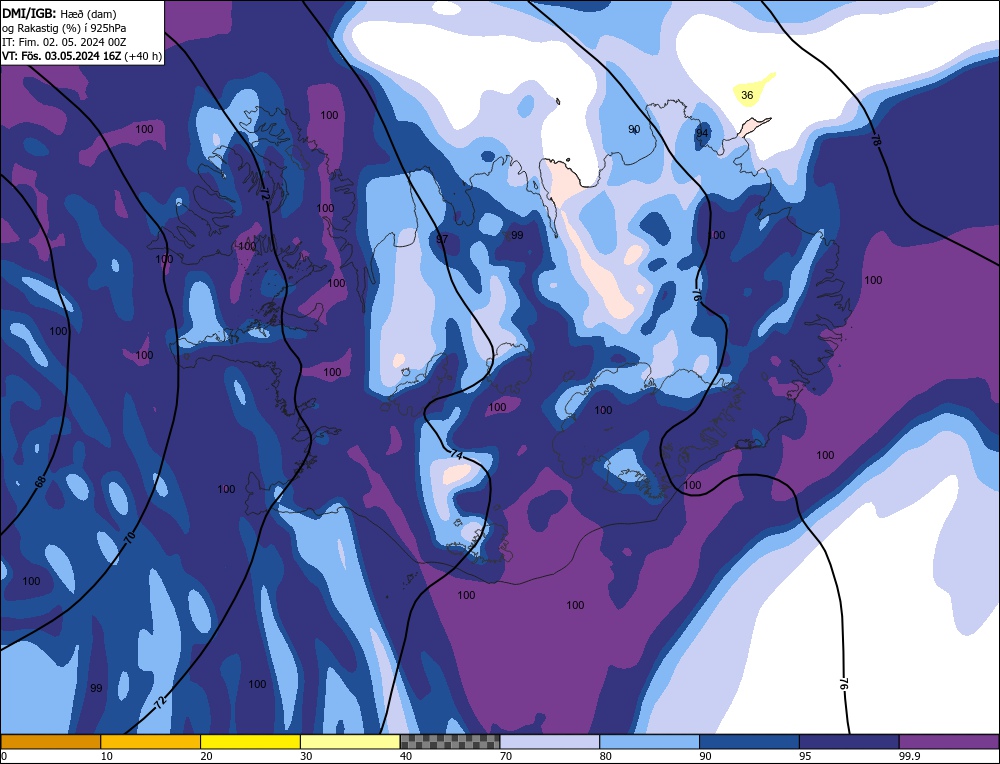Click the humidity value 36 in the yellow patch
Viewport: 1000px width, 764px height.
(x=747, y=96)
